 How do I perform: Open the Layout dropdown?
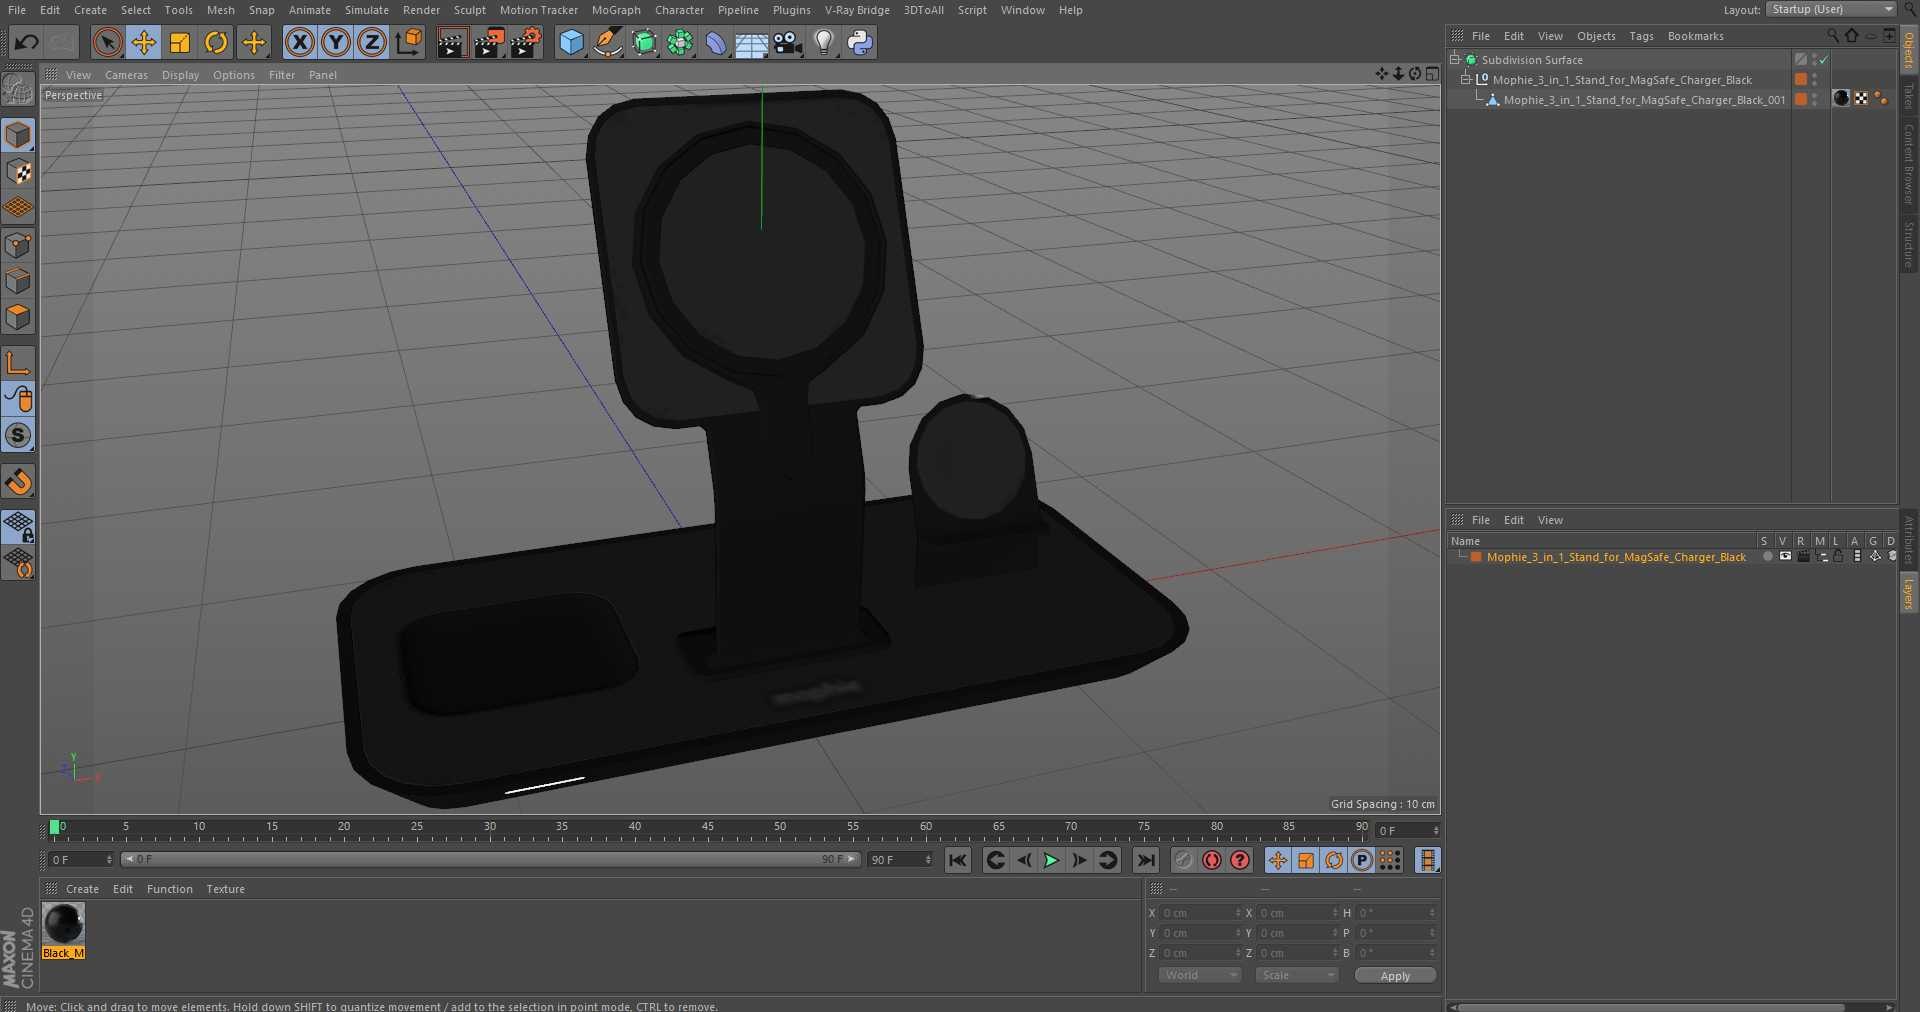1831,9
